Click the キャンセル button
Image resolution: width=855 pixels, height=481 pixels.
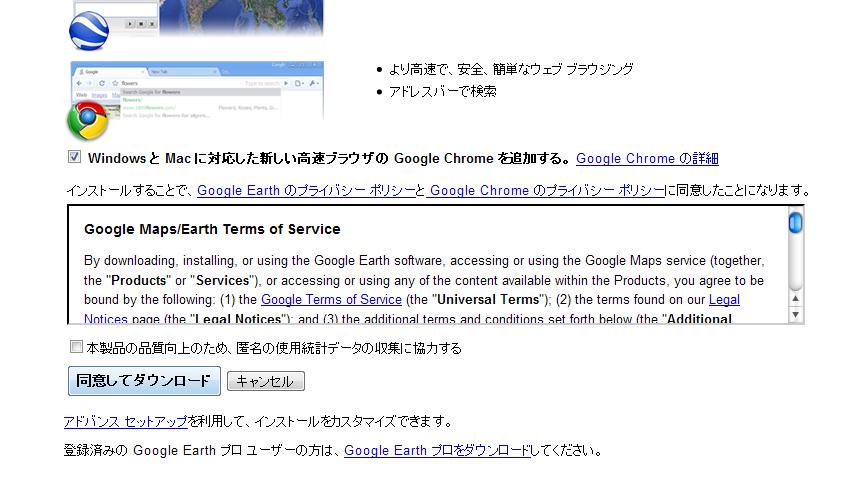266,381
